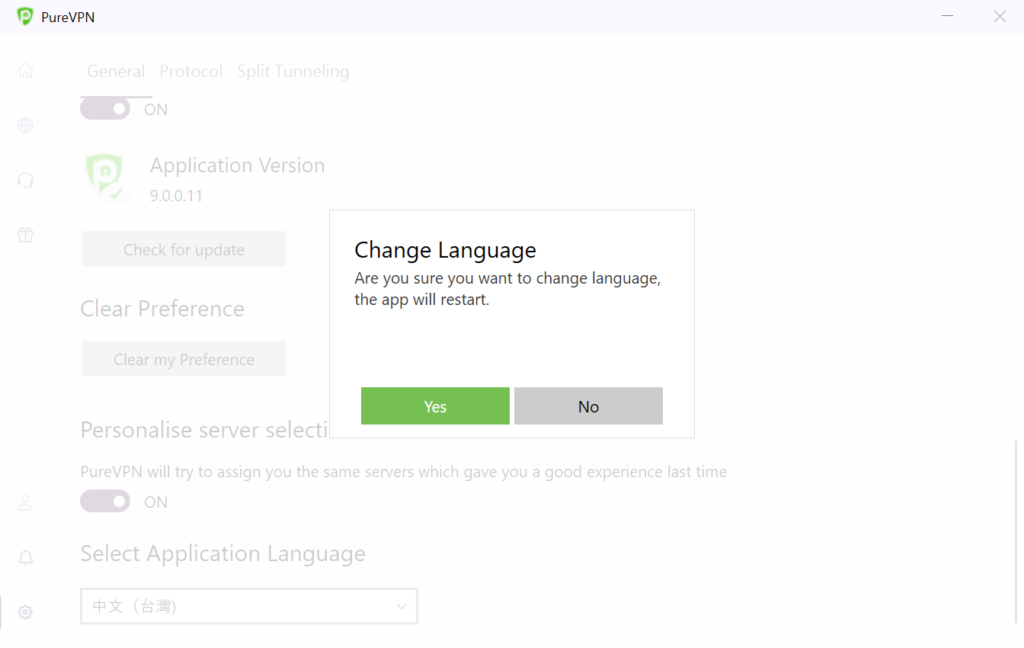Toggle the Personalise server selection switch
This screenshot has height=648, width=1024.
point(105,501)
